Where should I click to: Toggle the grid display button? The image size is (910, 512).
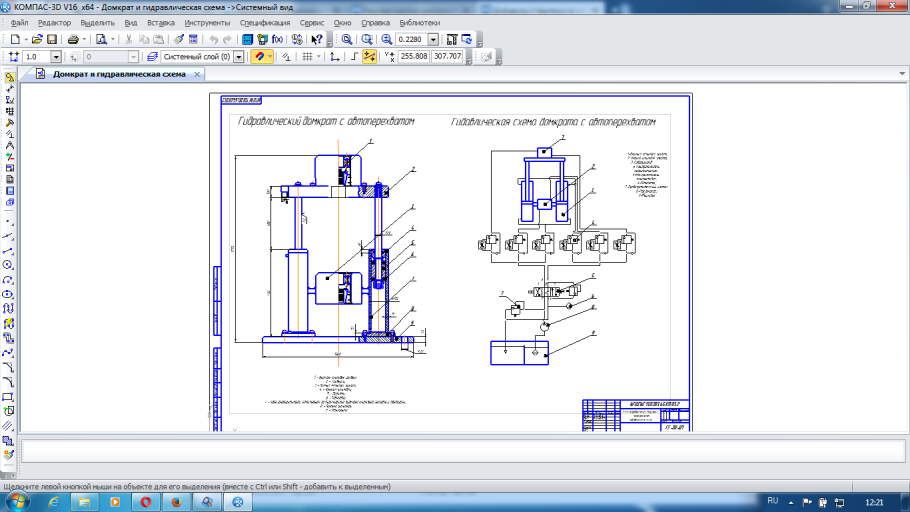click(306, 57)
